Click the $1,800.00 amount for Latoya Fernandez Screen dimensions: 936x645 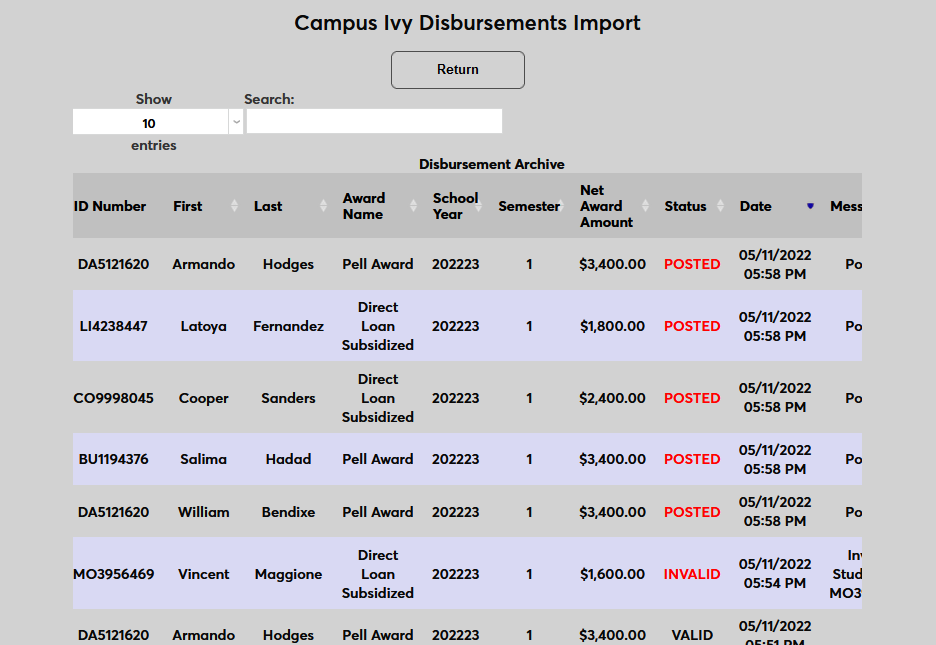pyautogui.click(x=612, y=326)
